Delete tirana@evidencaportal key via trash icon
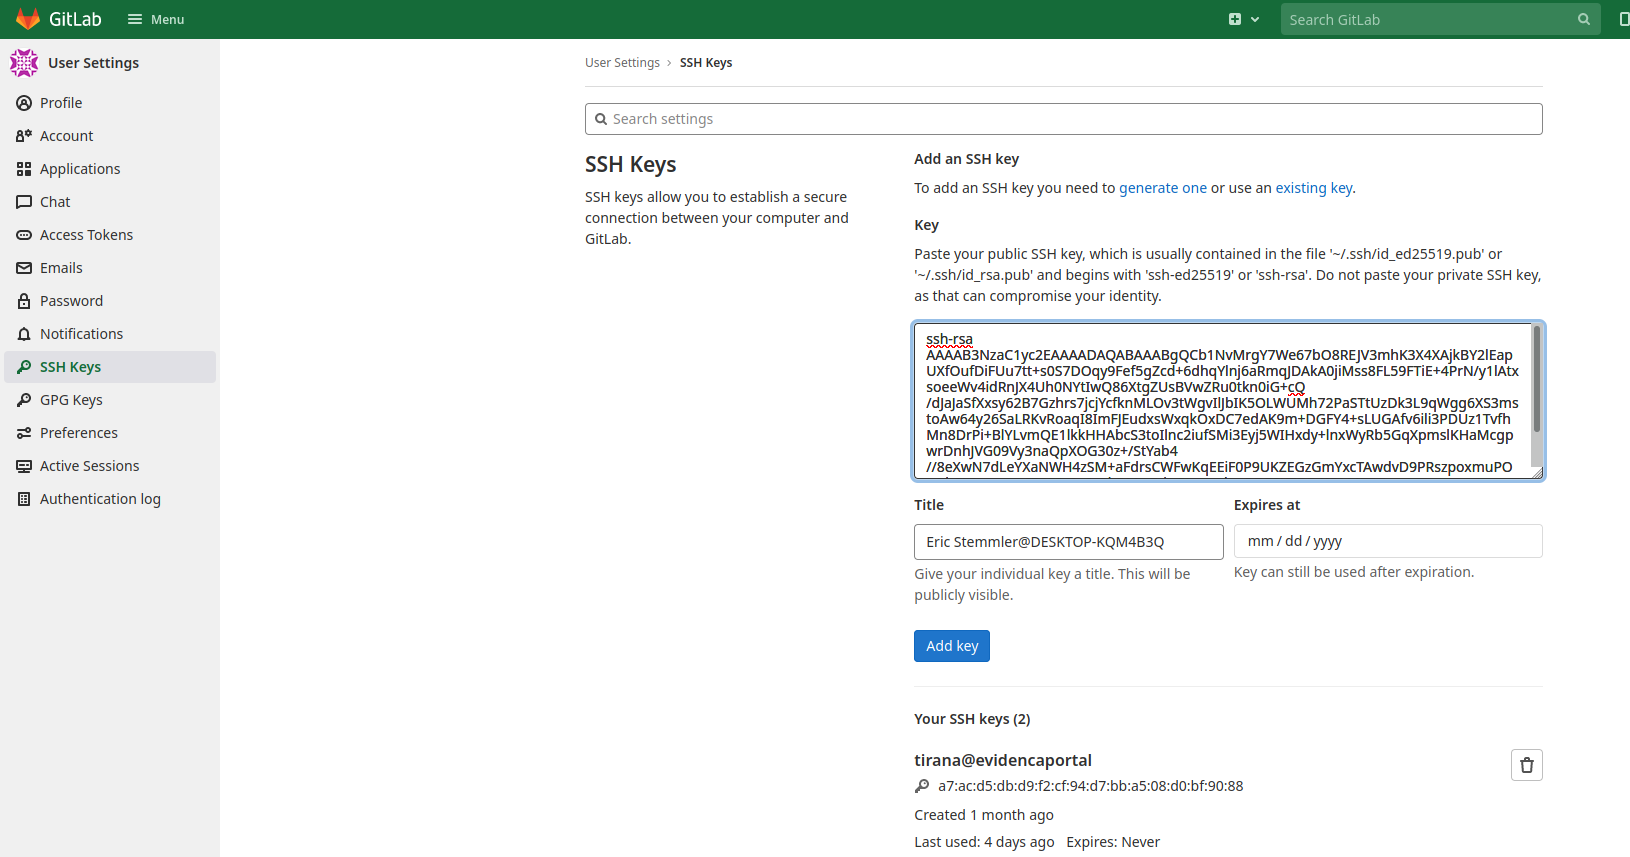This screenshot has width=1630, height=857. pyautogui.click(x=1527, y=765)
